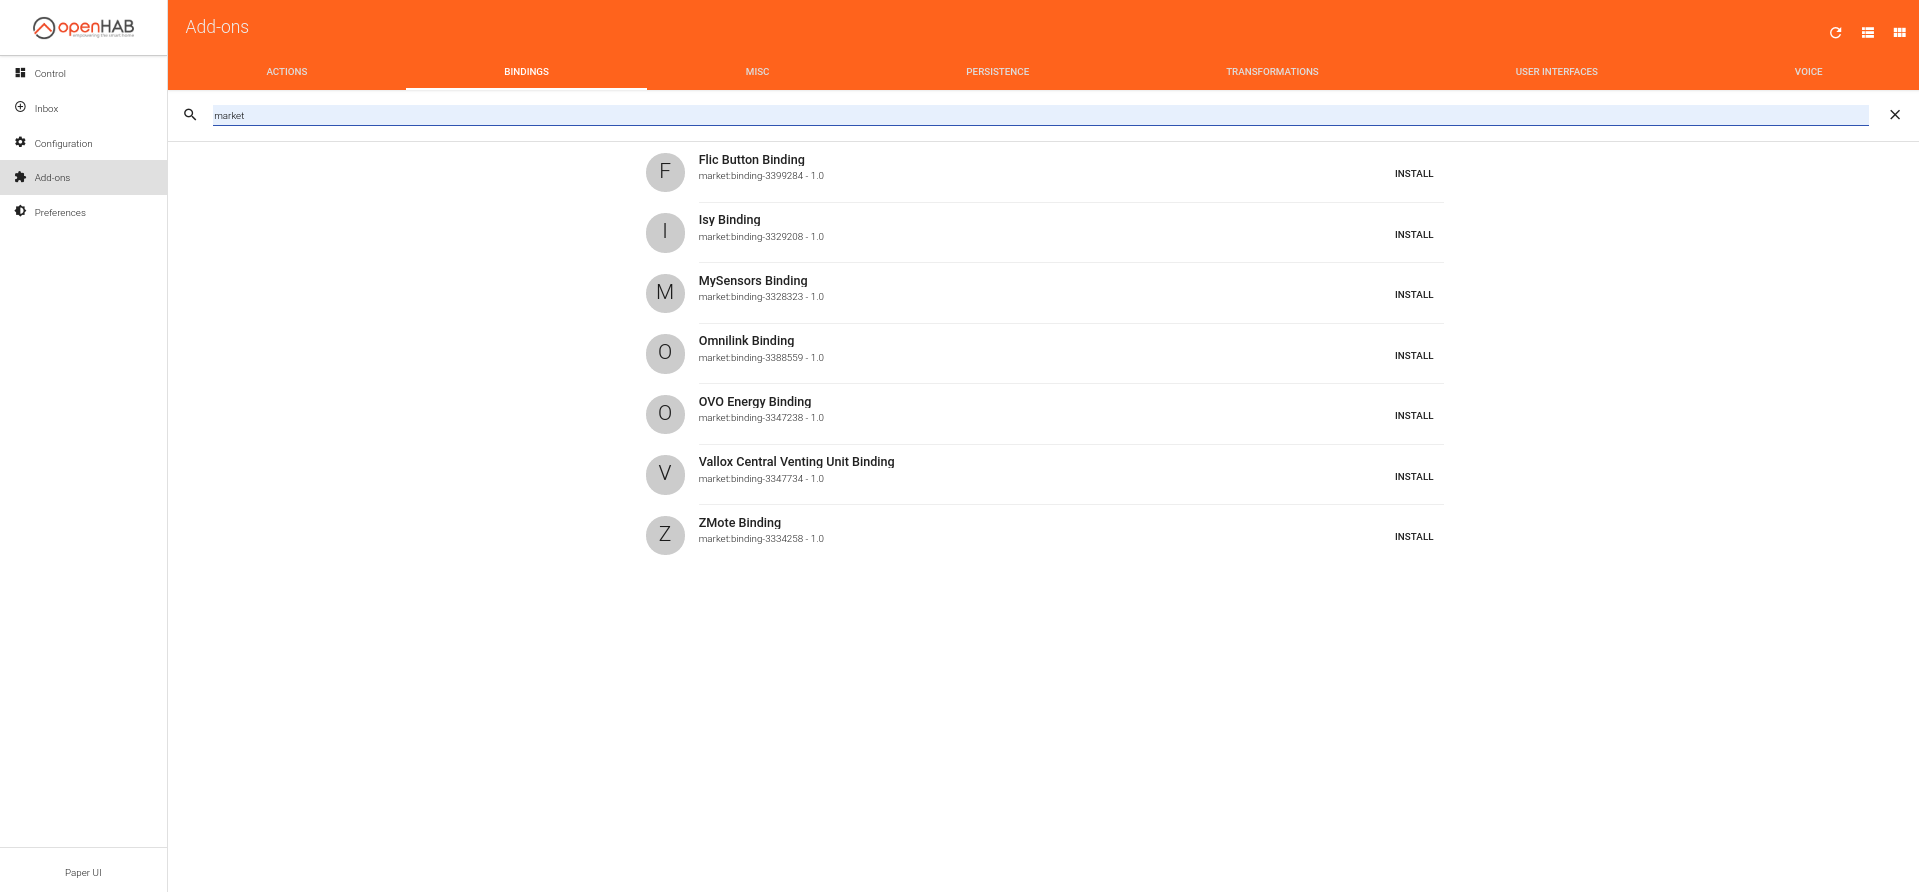Install the Isy Binding
The width and height of the screenshot is (1919, 892).
[x=1414, y=235]
